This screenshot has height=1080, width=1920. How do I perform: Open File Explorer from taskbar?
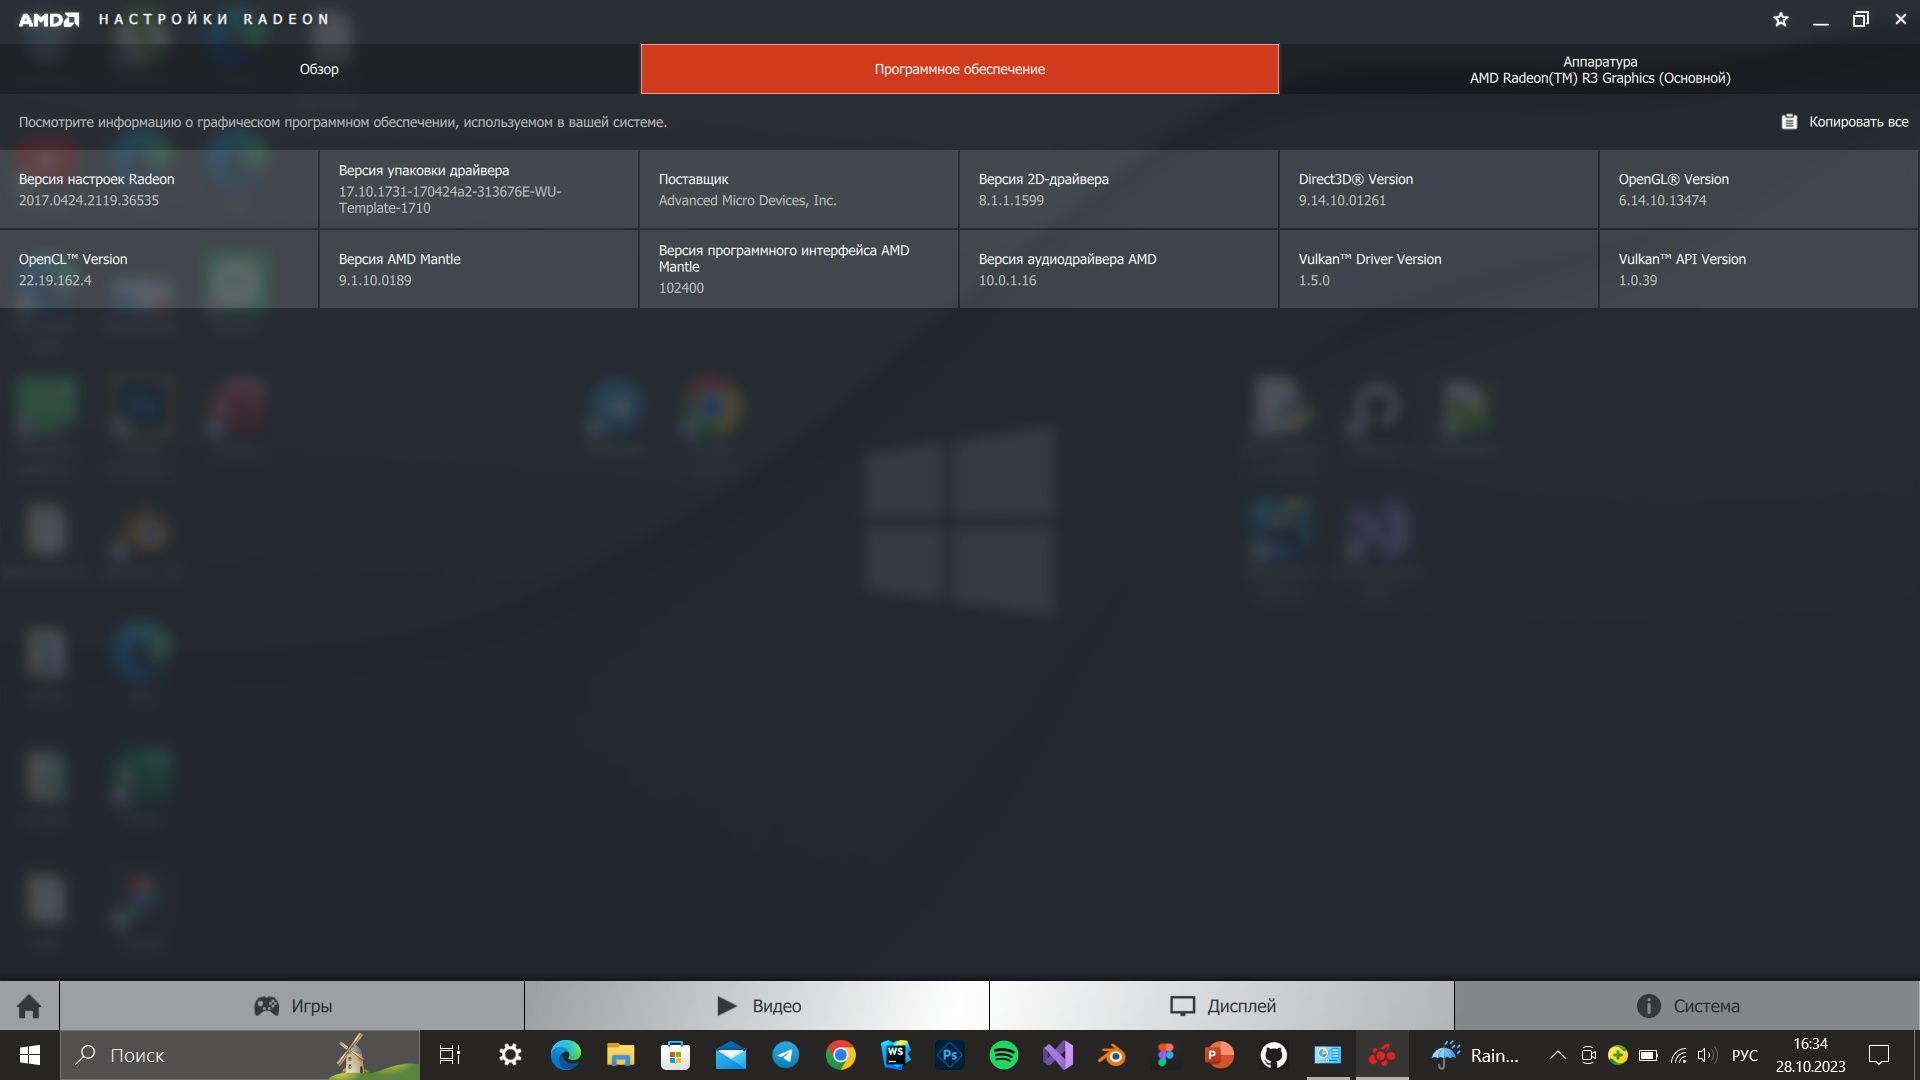click(x=620, y=1055)
